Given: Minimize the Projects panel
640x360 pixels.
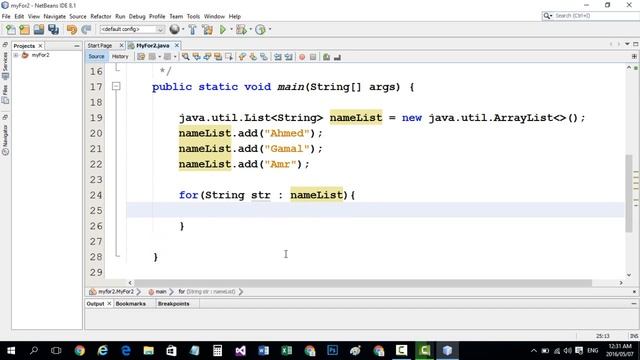Looking at the screenshot, I should point(77,46).
